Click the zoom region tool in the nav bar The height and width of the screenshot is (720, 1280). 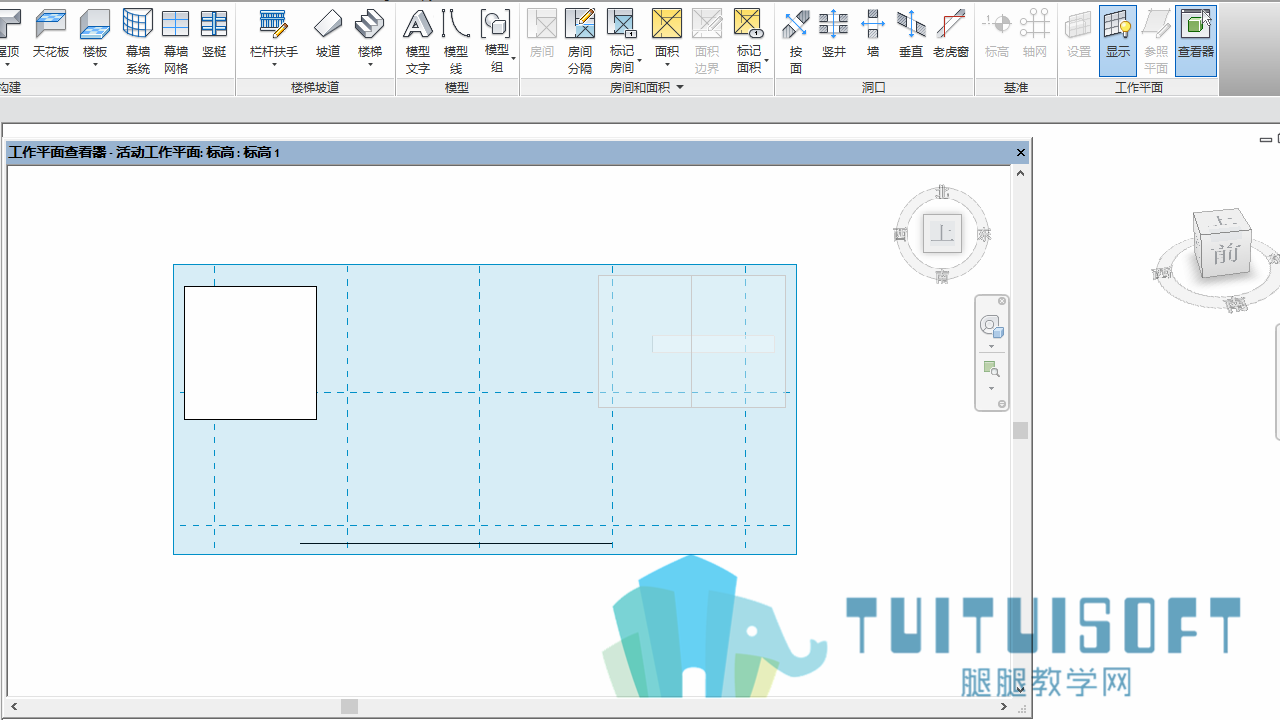991,369
